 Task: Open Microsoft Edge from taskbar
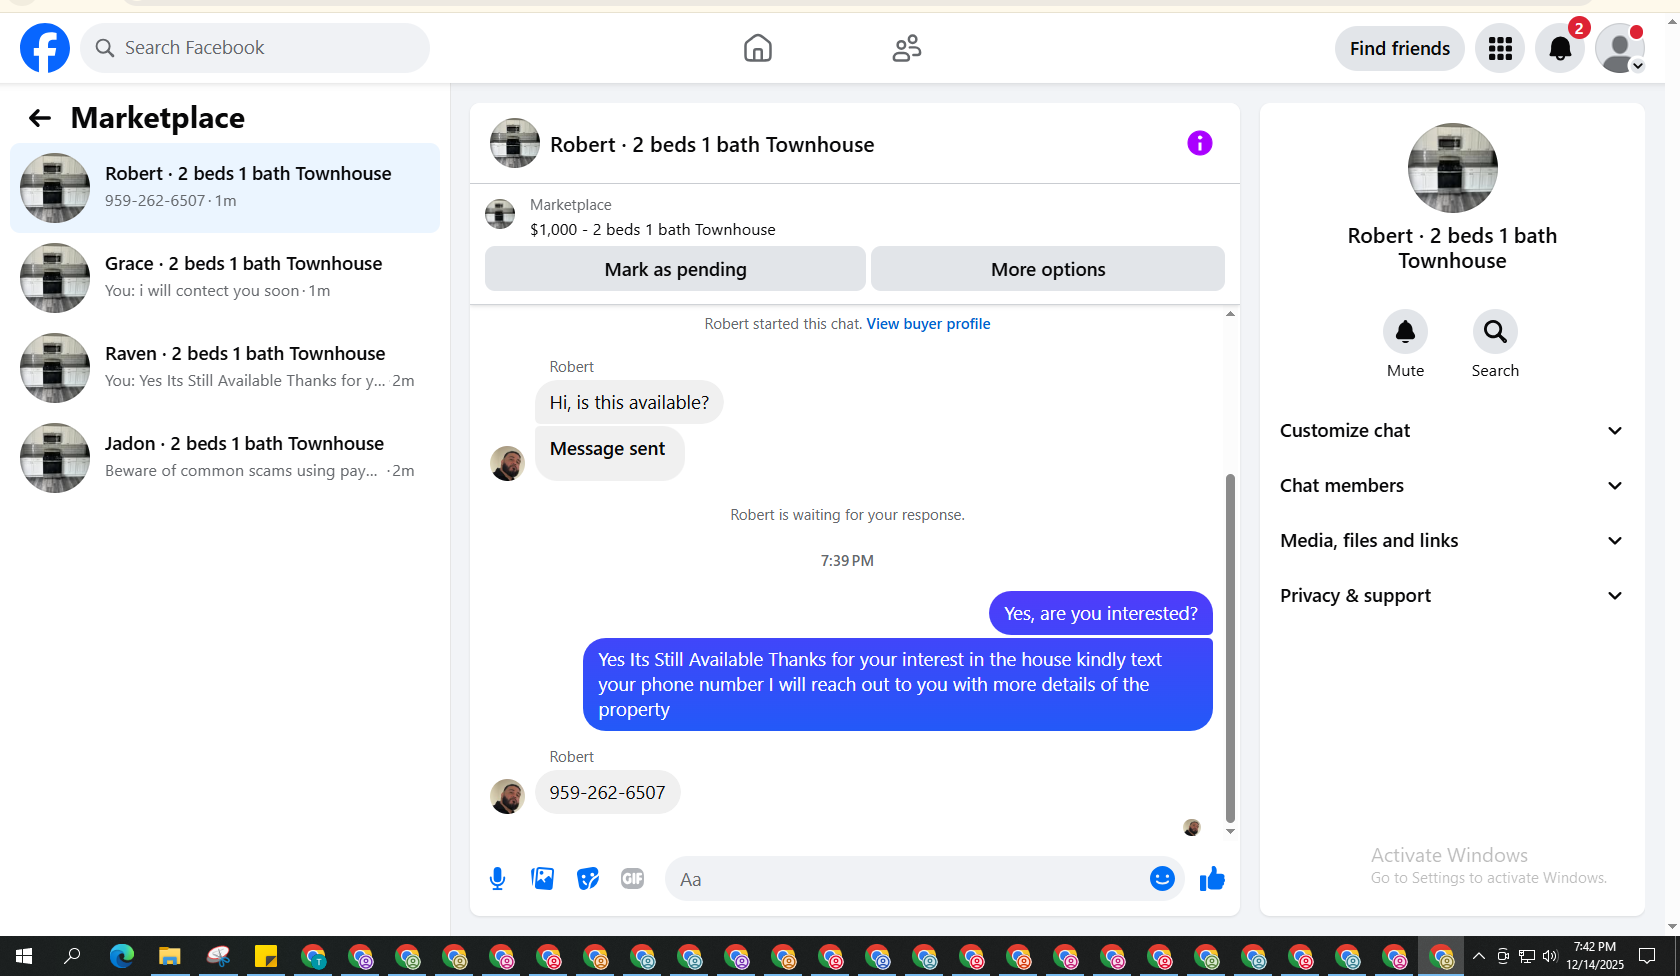point(122,957)
